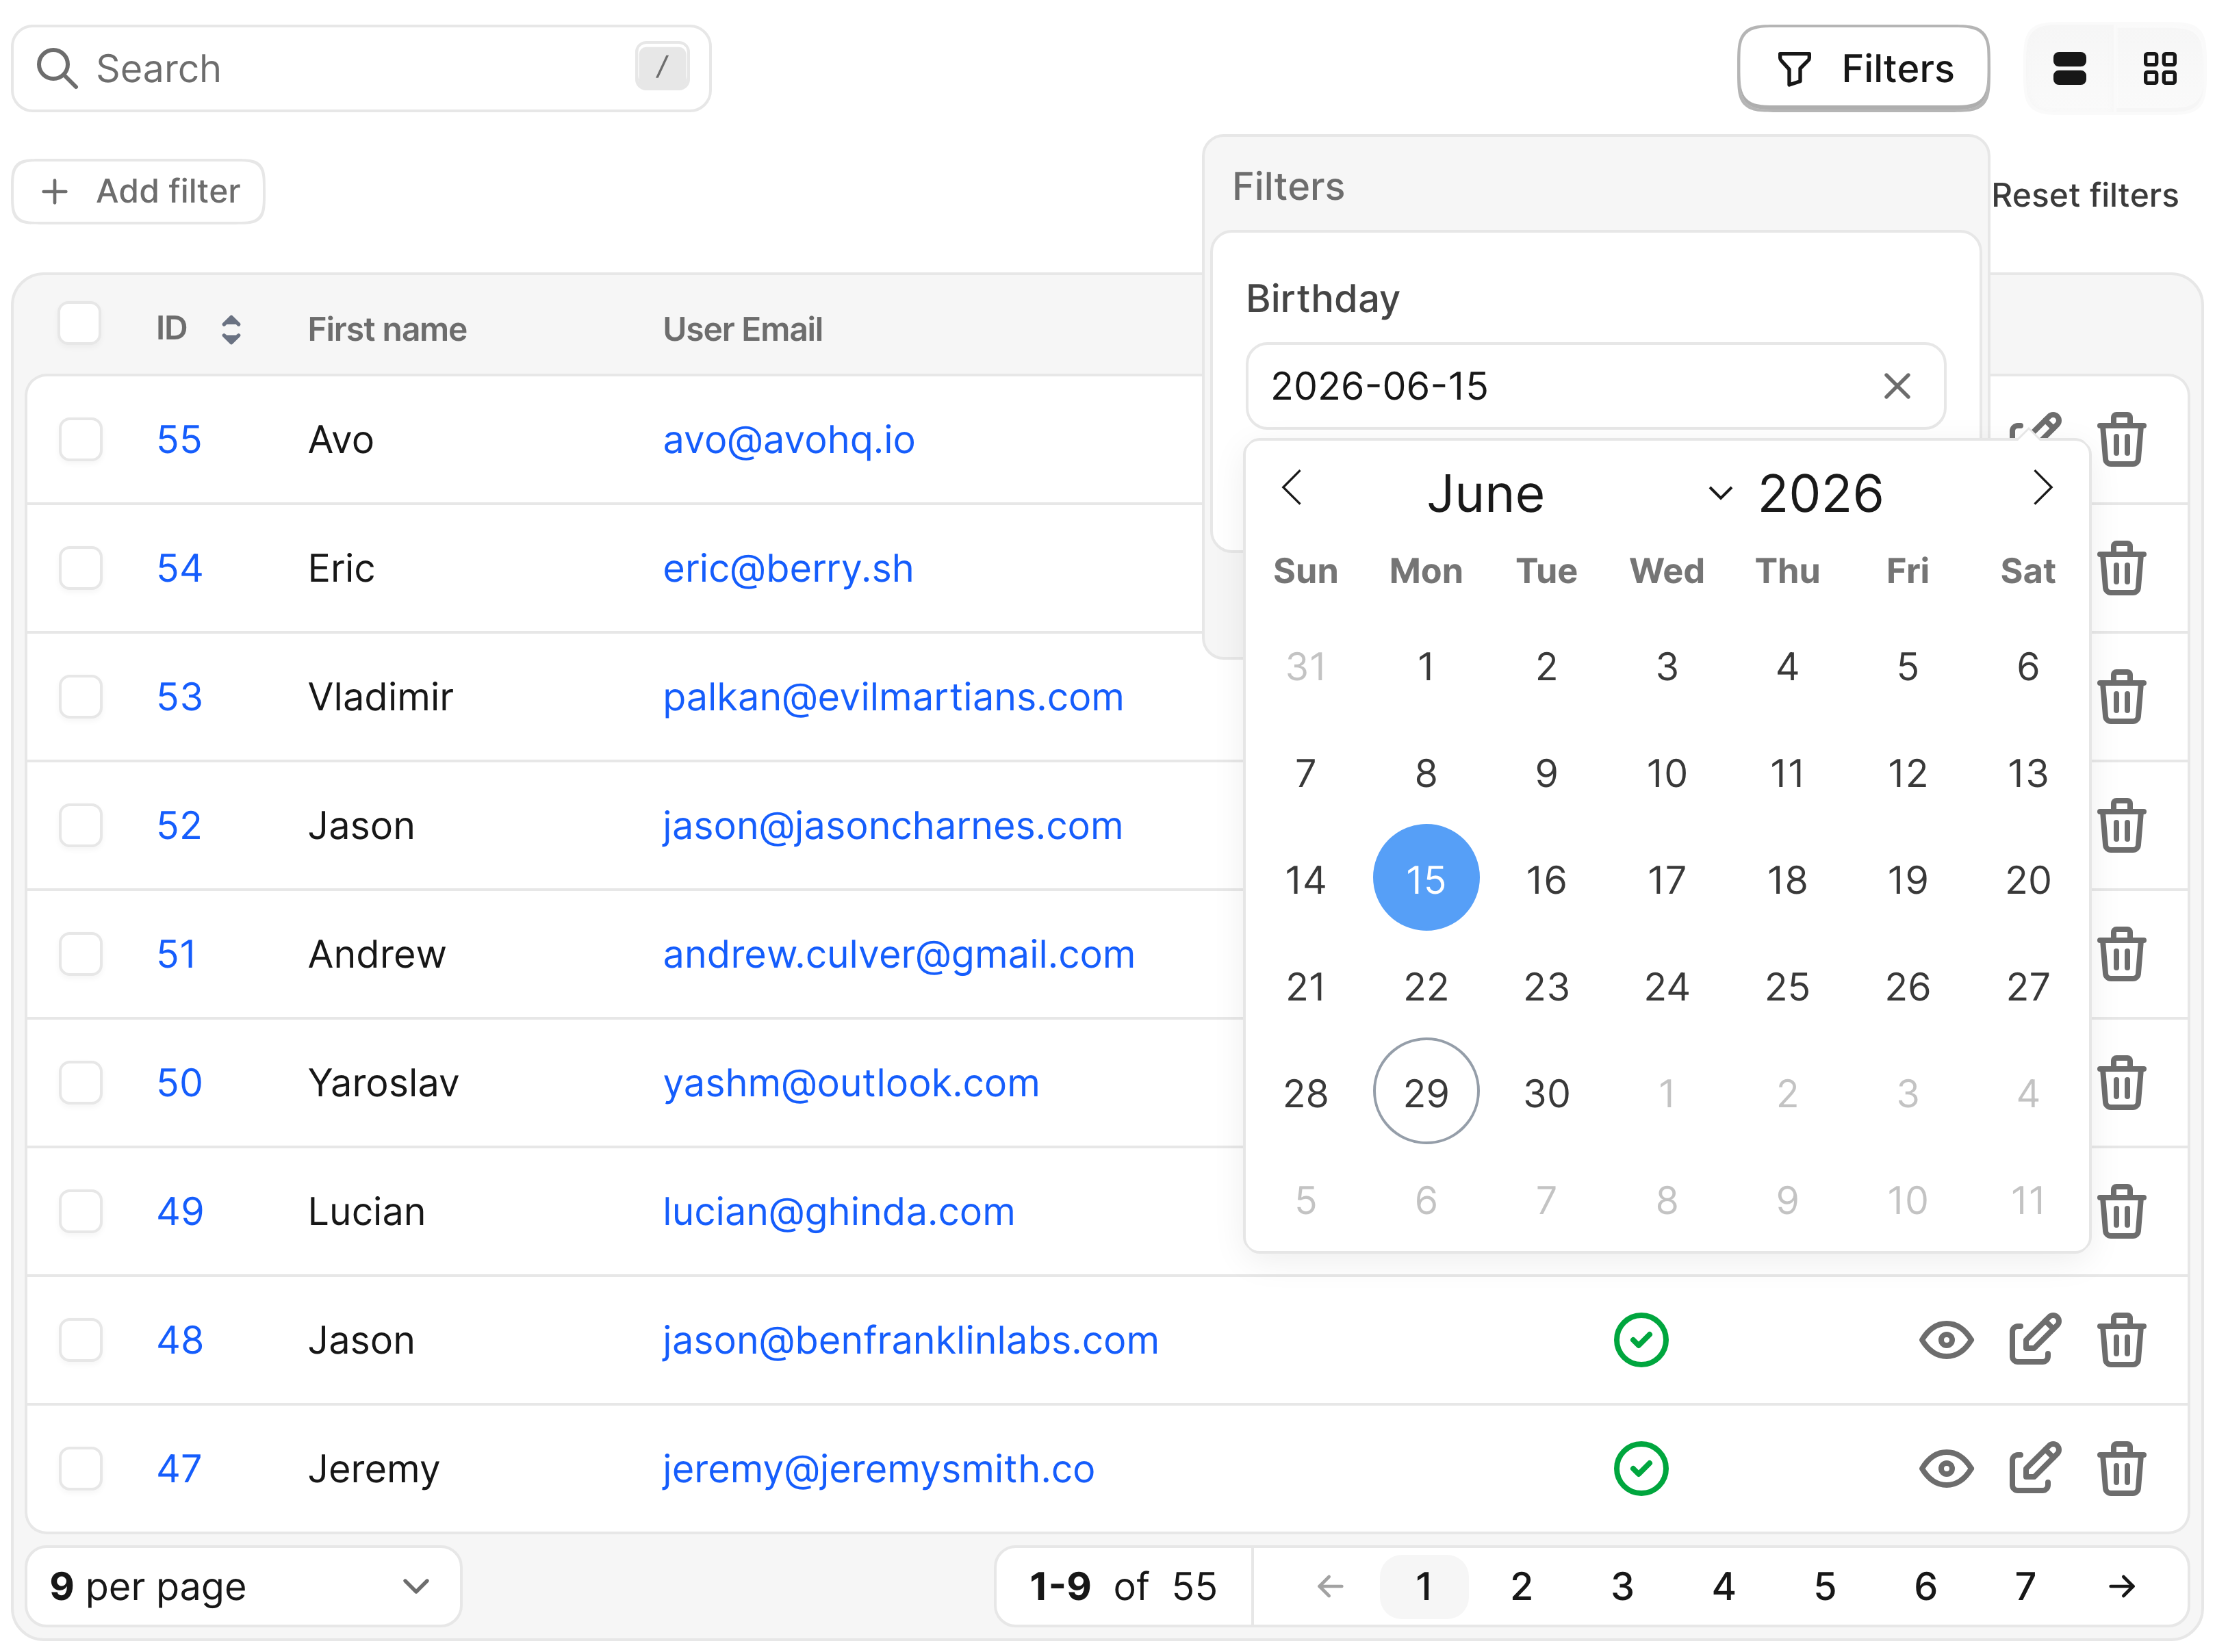Delete row 48 with the trash icon
This screenshot has height=1652, width=2215.
[x=2121, y=1340]
